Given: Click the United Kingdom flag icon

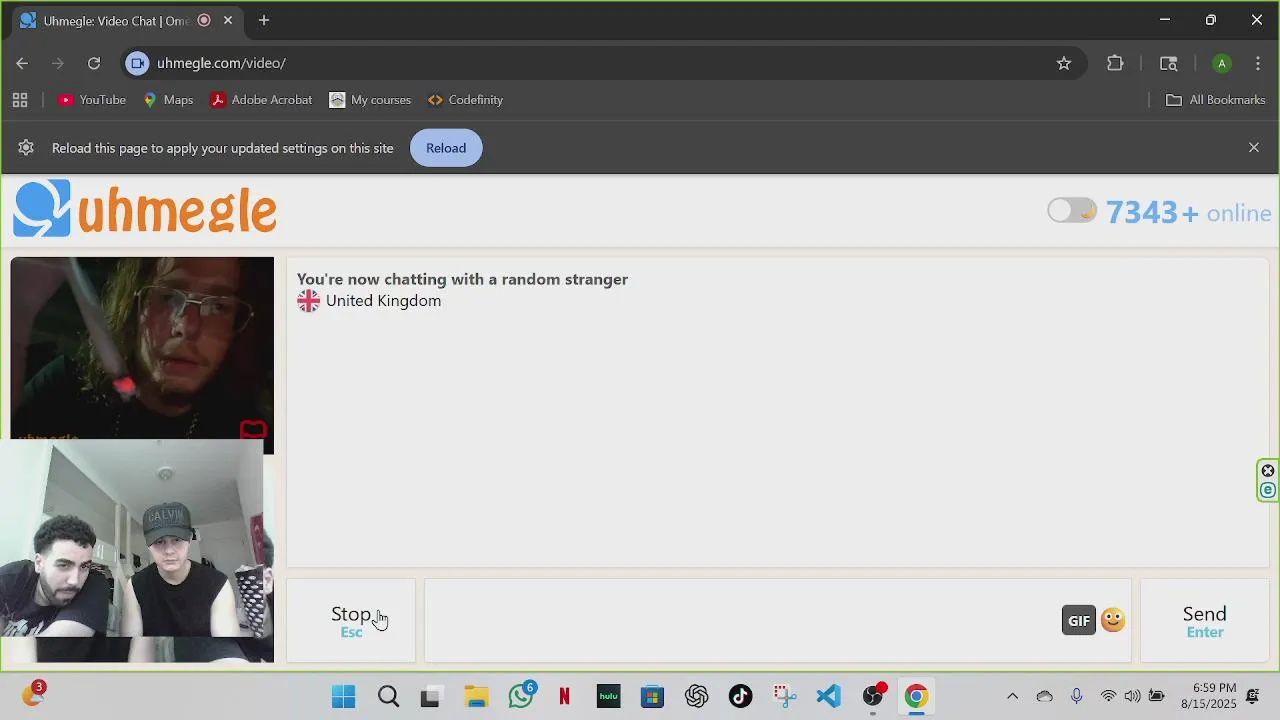Looking at the screenshot, I should pos(308,301).
